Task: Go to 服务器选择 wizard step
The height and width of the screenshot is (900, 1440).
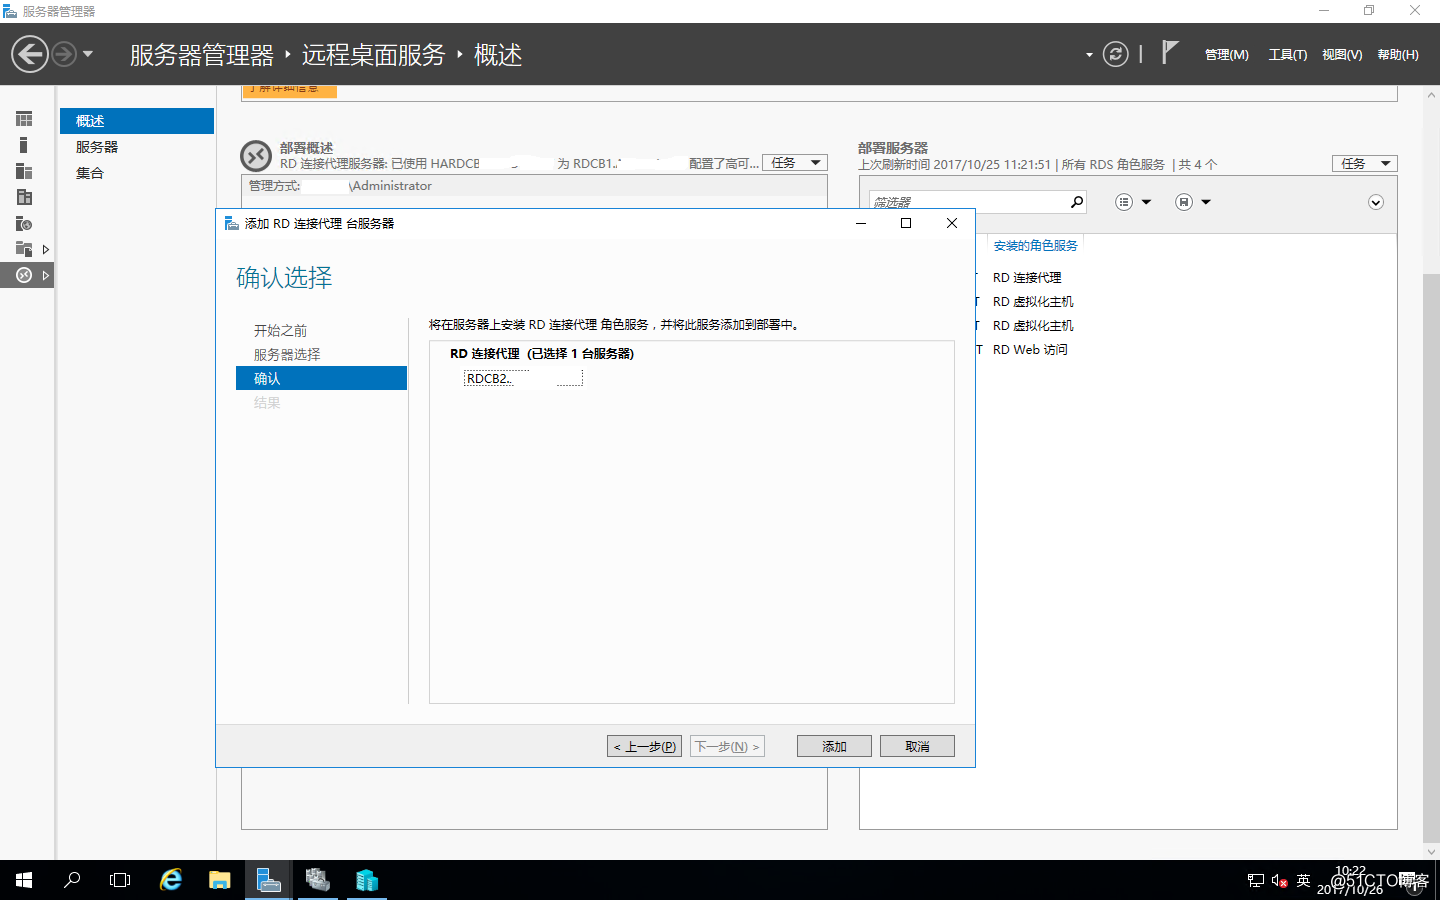Action: [x=287, y=354]
